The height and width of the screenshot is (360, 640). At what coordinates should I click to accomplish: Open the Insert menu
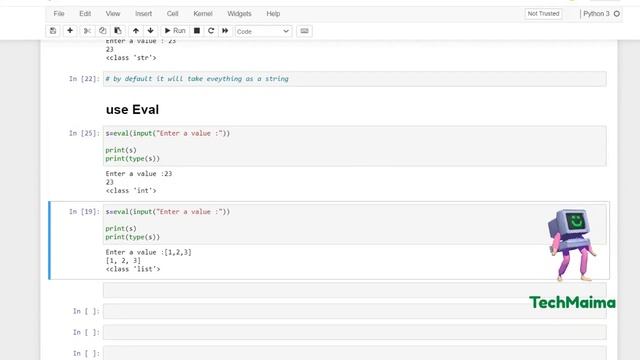tap(143, 13)
